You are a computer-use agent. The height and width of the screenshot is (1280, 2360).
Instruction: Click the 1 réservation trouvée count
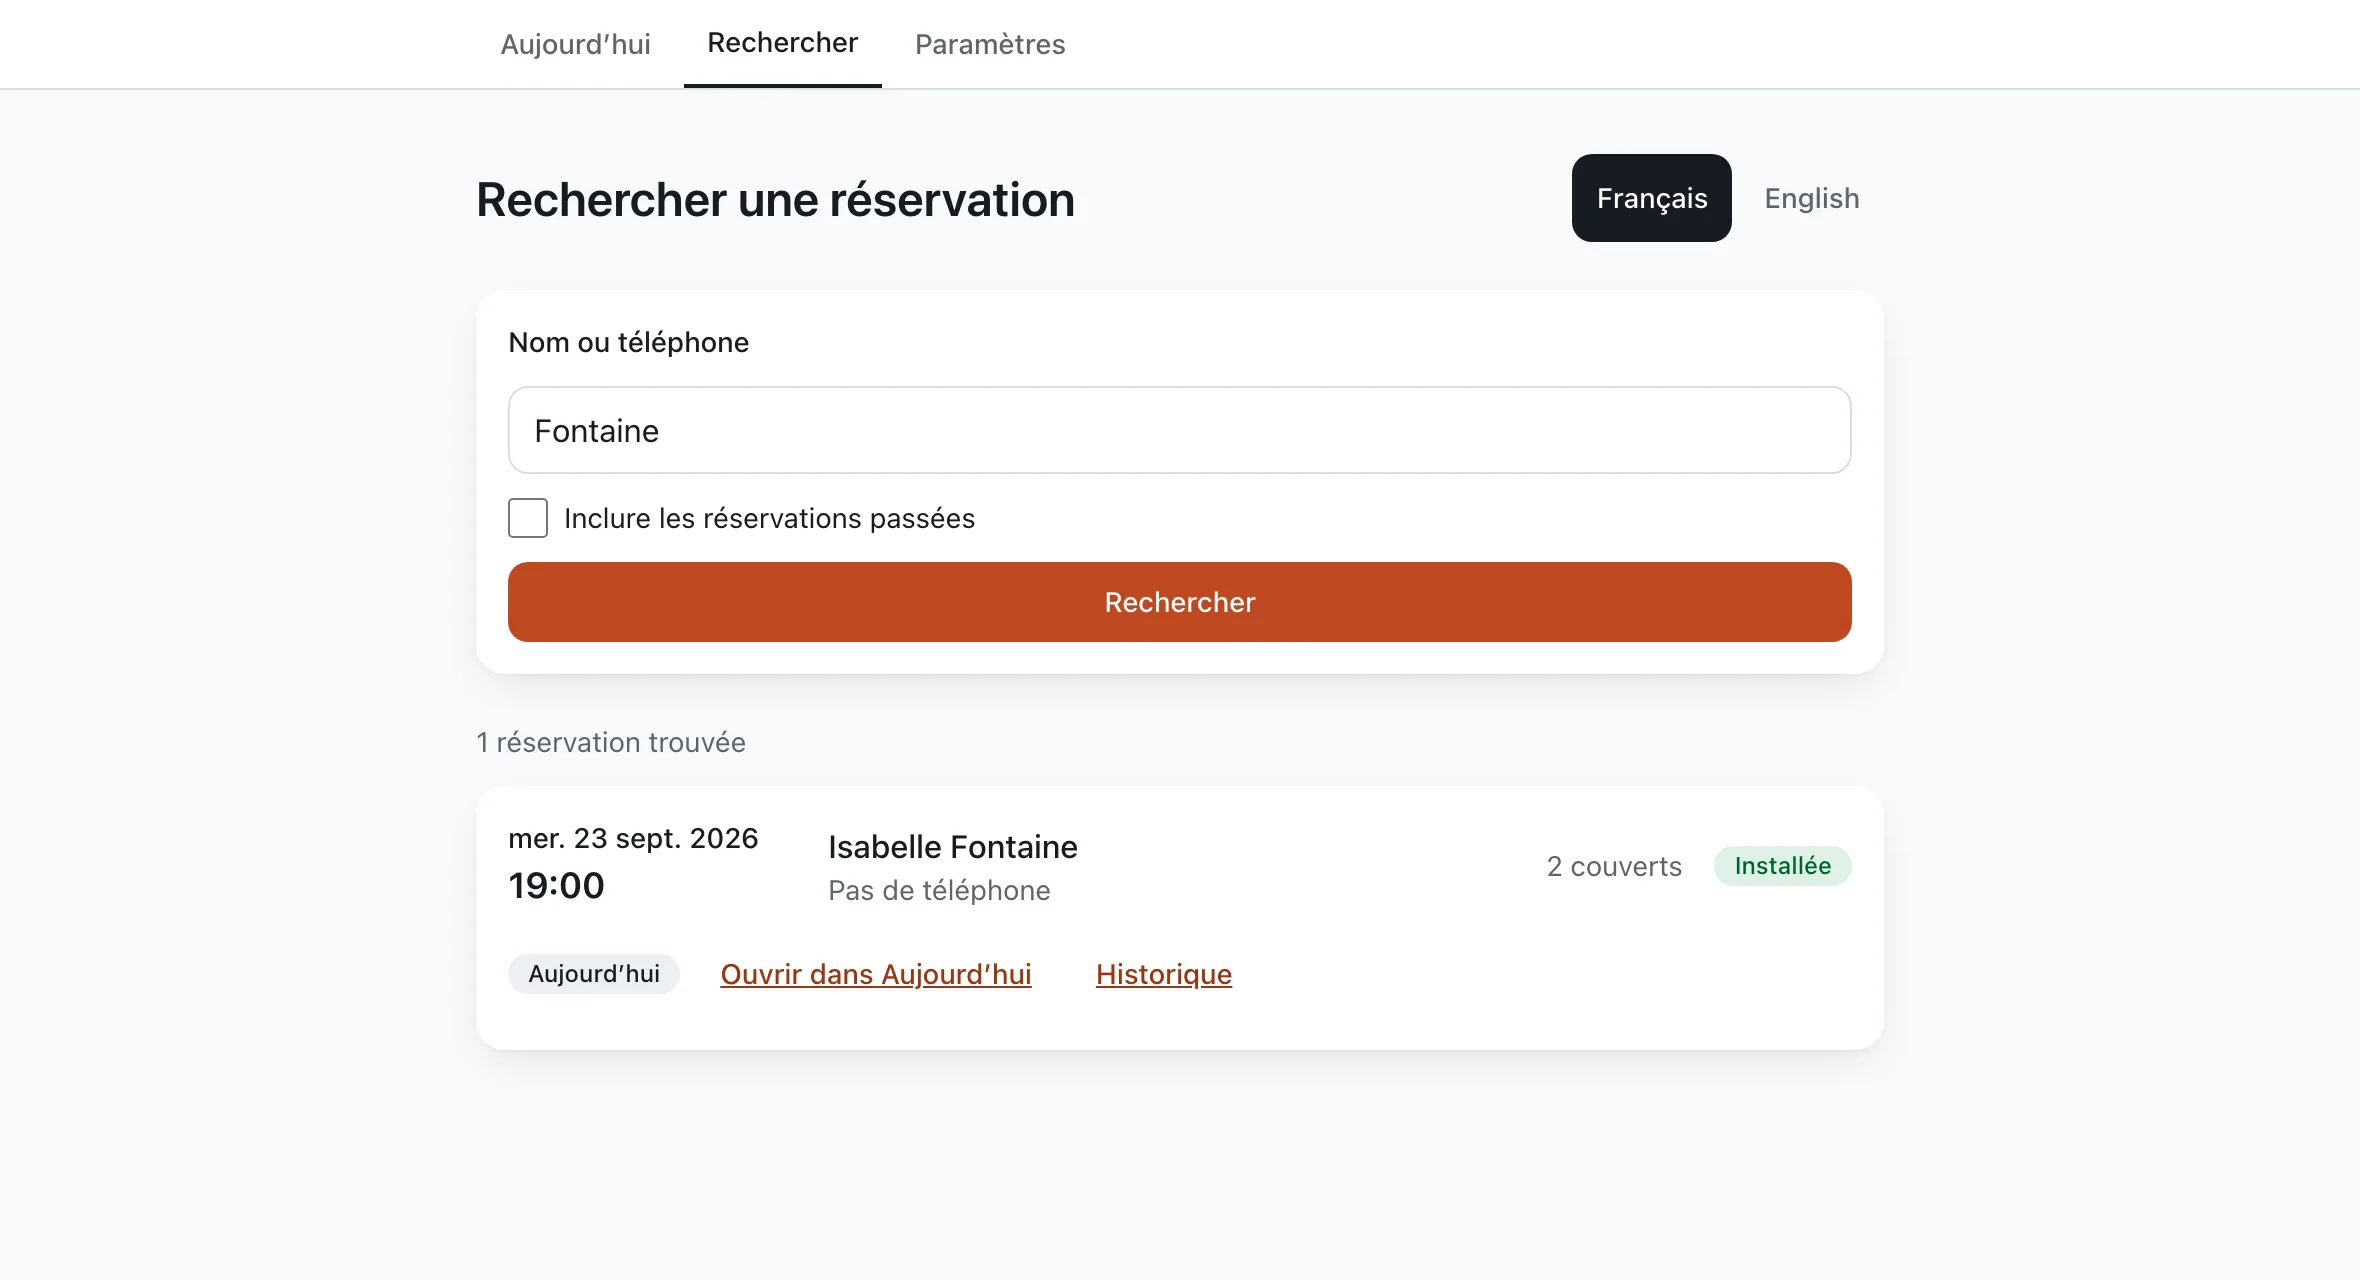pyautogui.click(x=611, y=742)
